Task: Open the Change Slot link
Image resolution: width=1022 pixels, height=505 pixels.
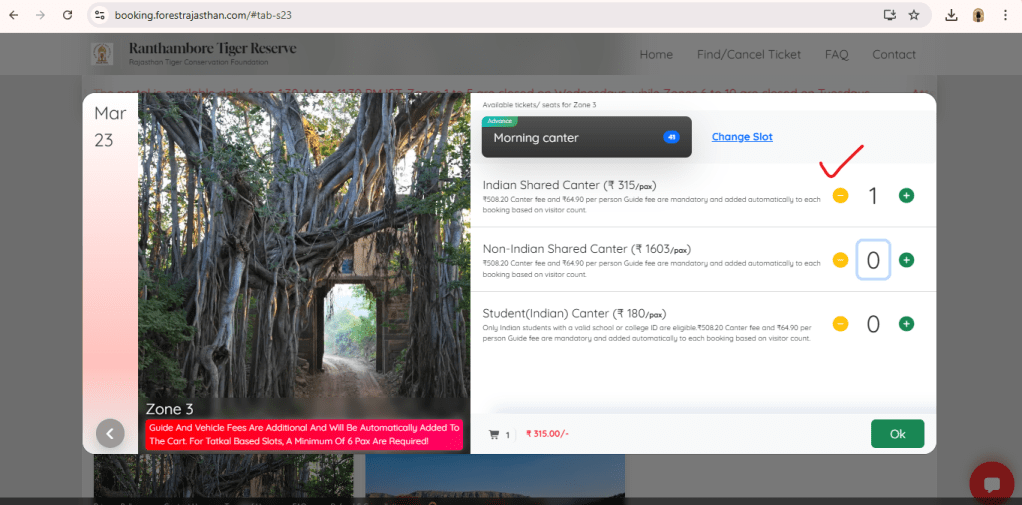Action: (742, 137)
